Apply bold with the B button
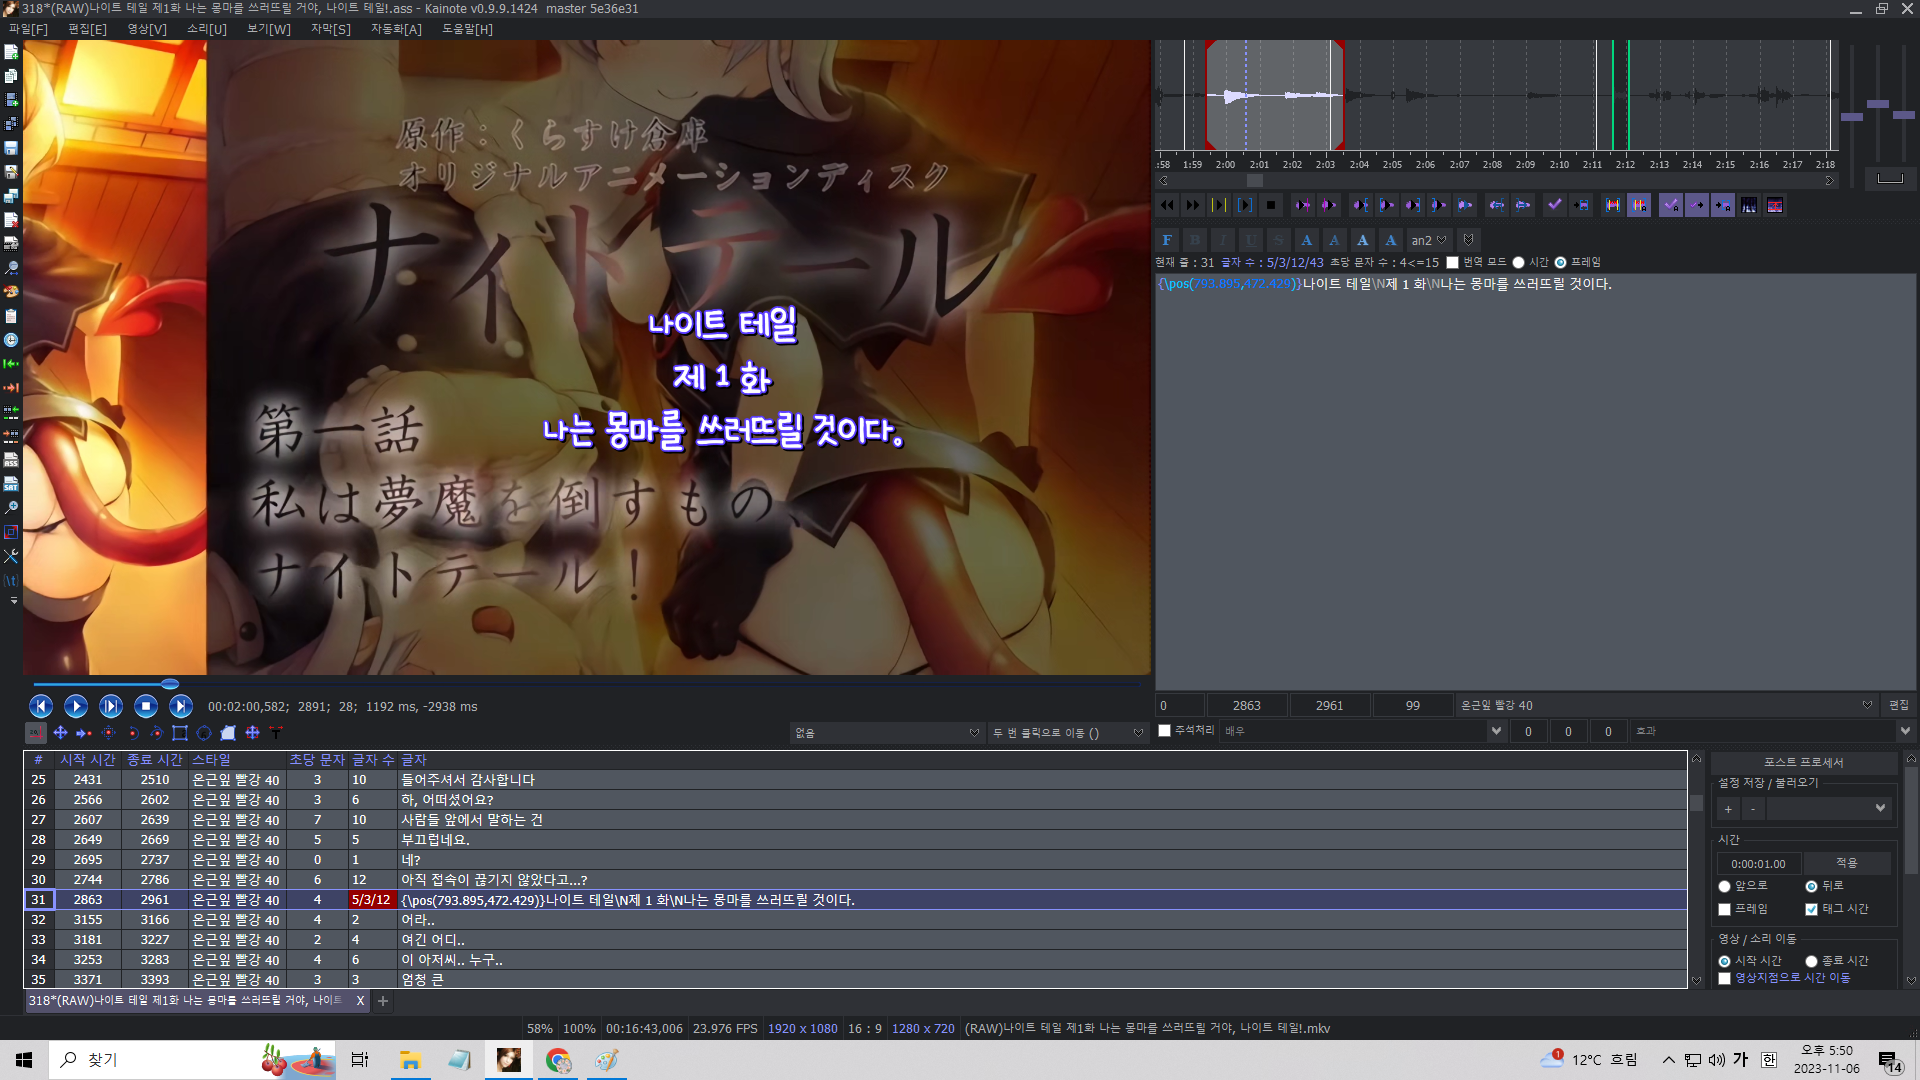The height and width of the screenshot is (1080, 1920). click(1195, 240)
